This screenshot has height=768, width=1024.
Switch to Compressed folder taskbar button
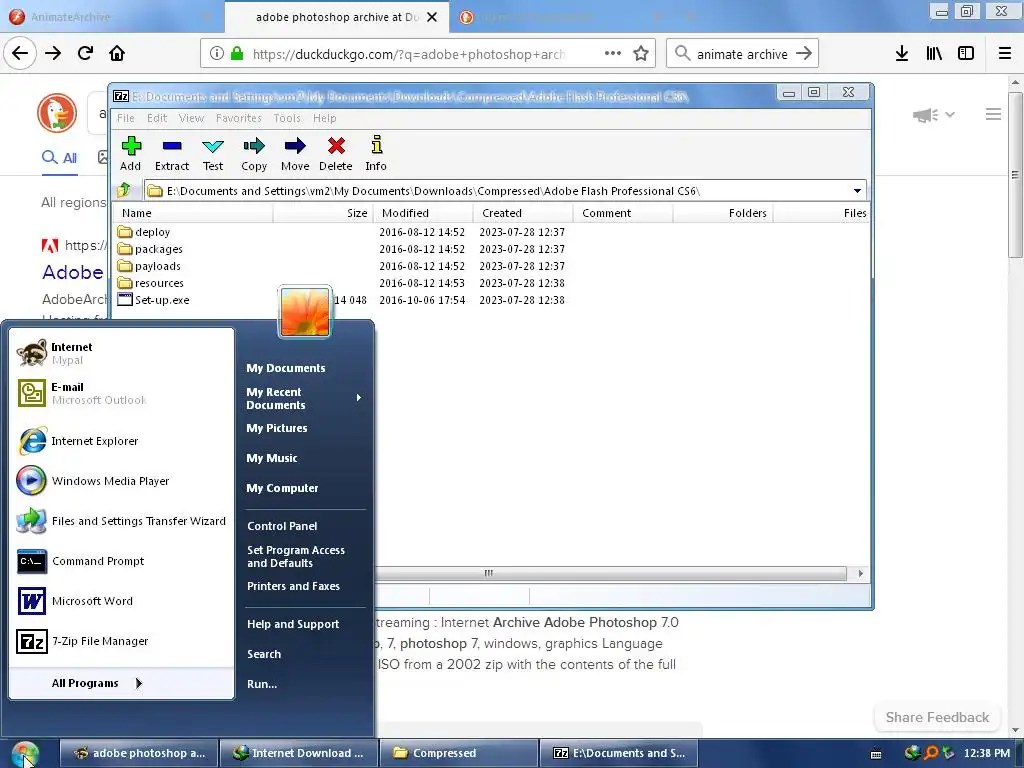[458, 753]
